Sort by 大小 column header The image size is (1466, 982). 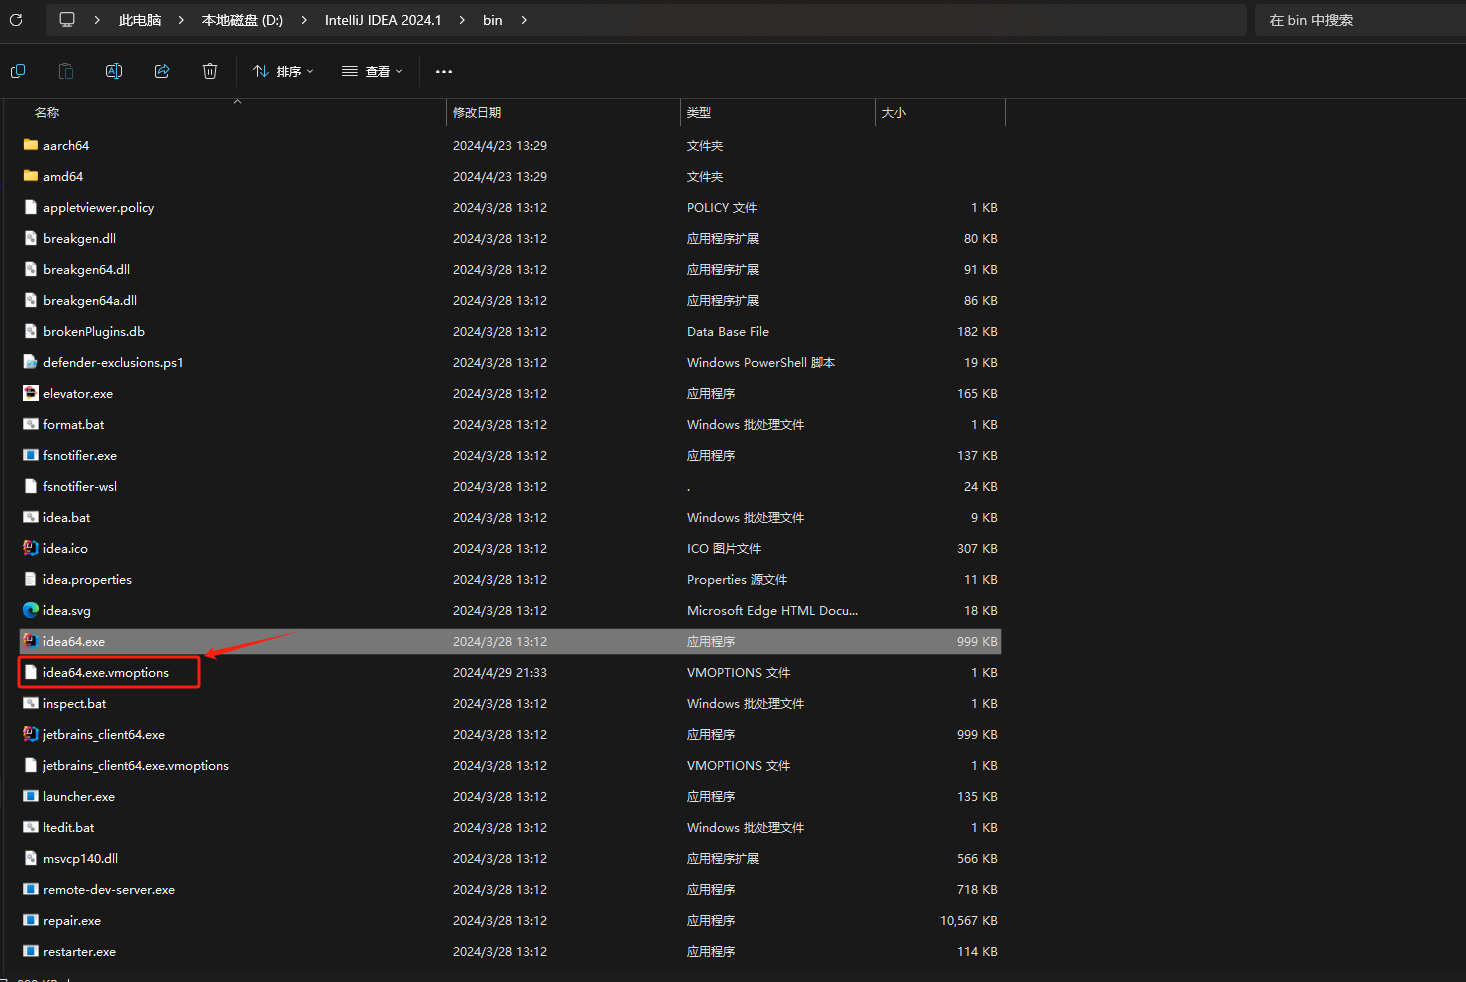click(894, 113)
